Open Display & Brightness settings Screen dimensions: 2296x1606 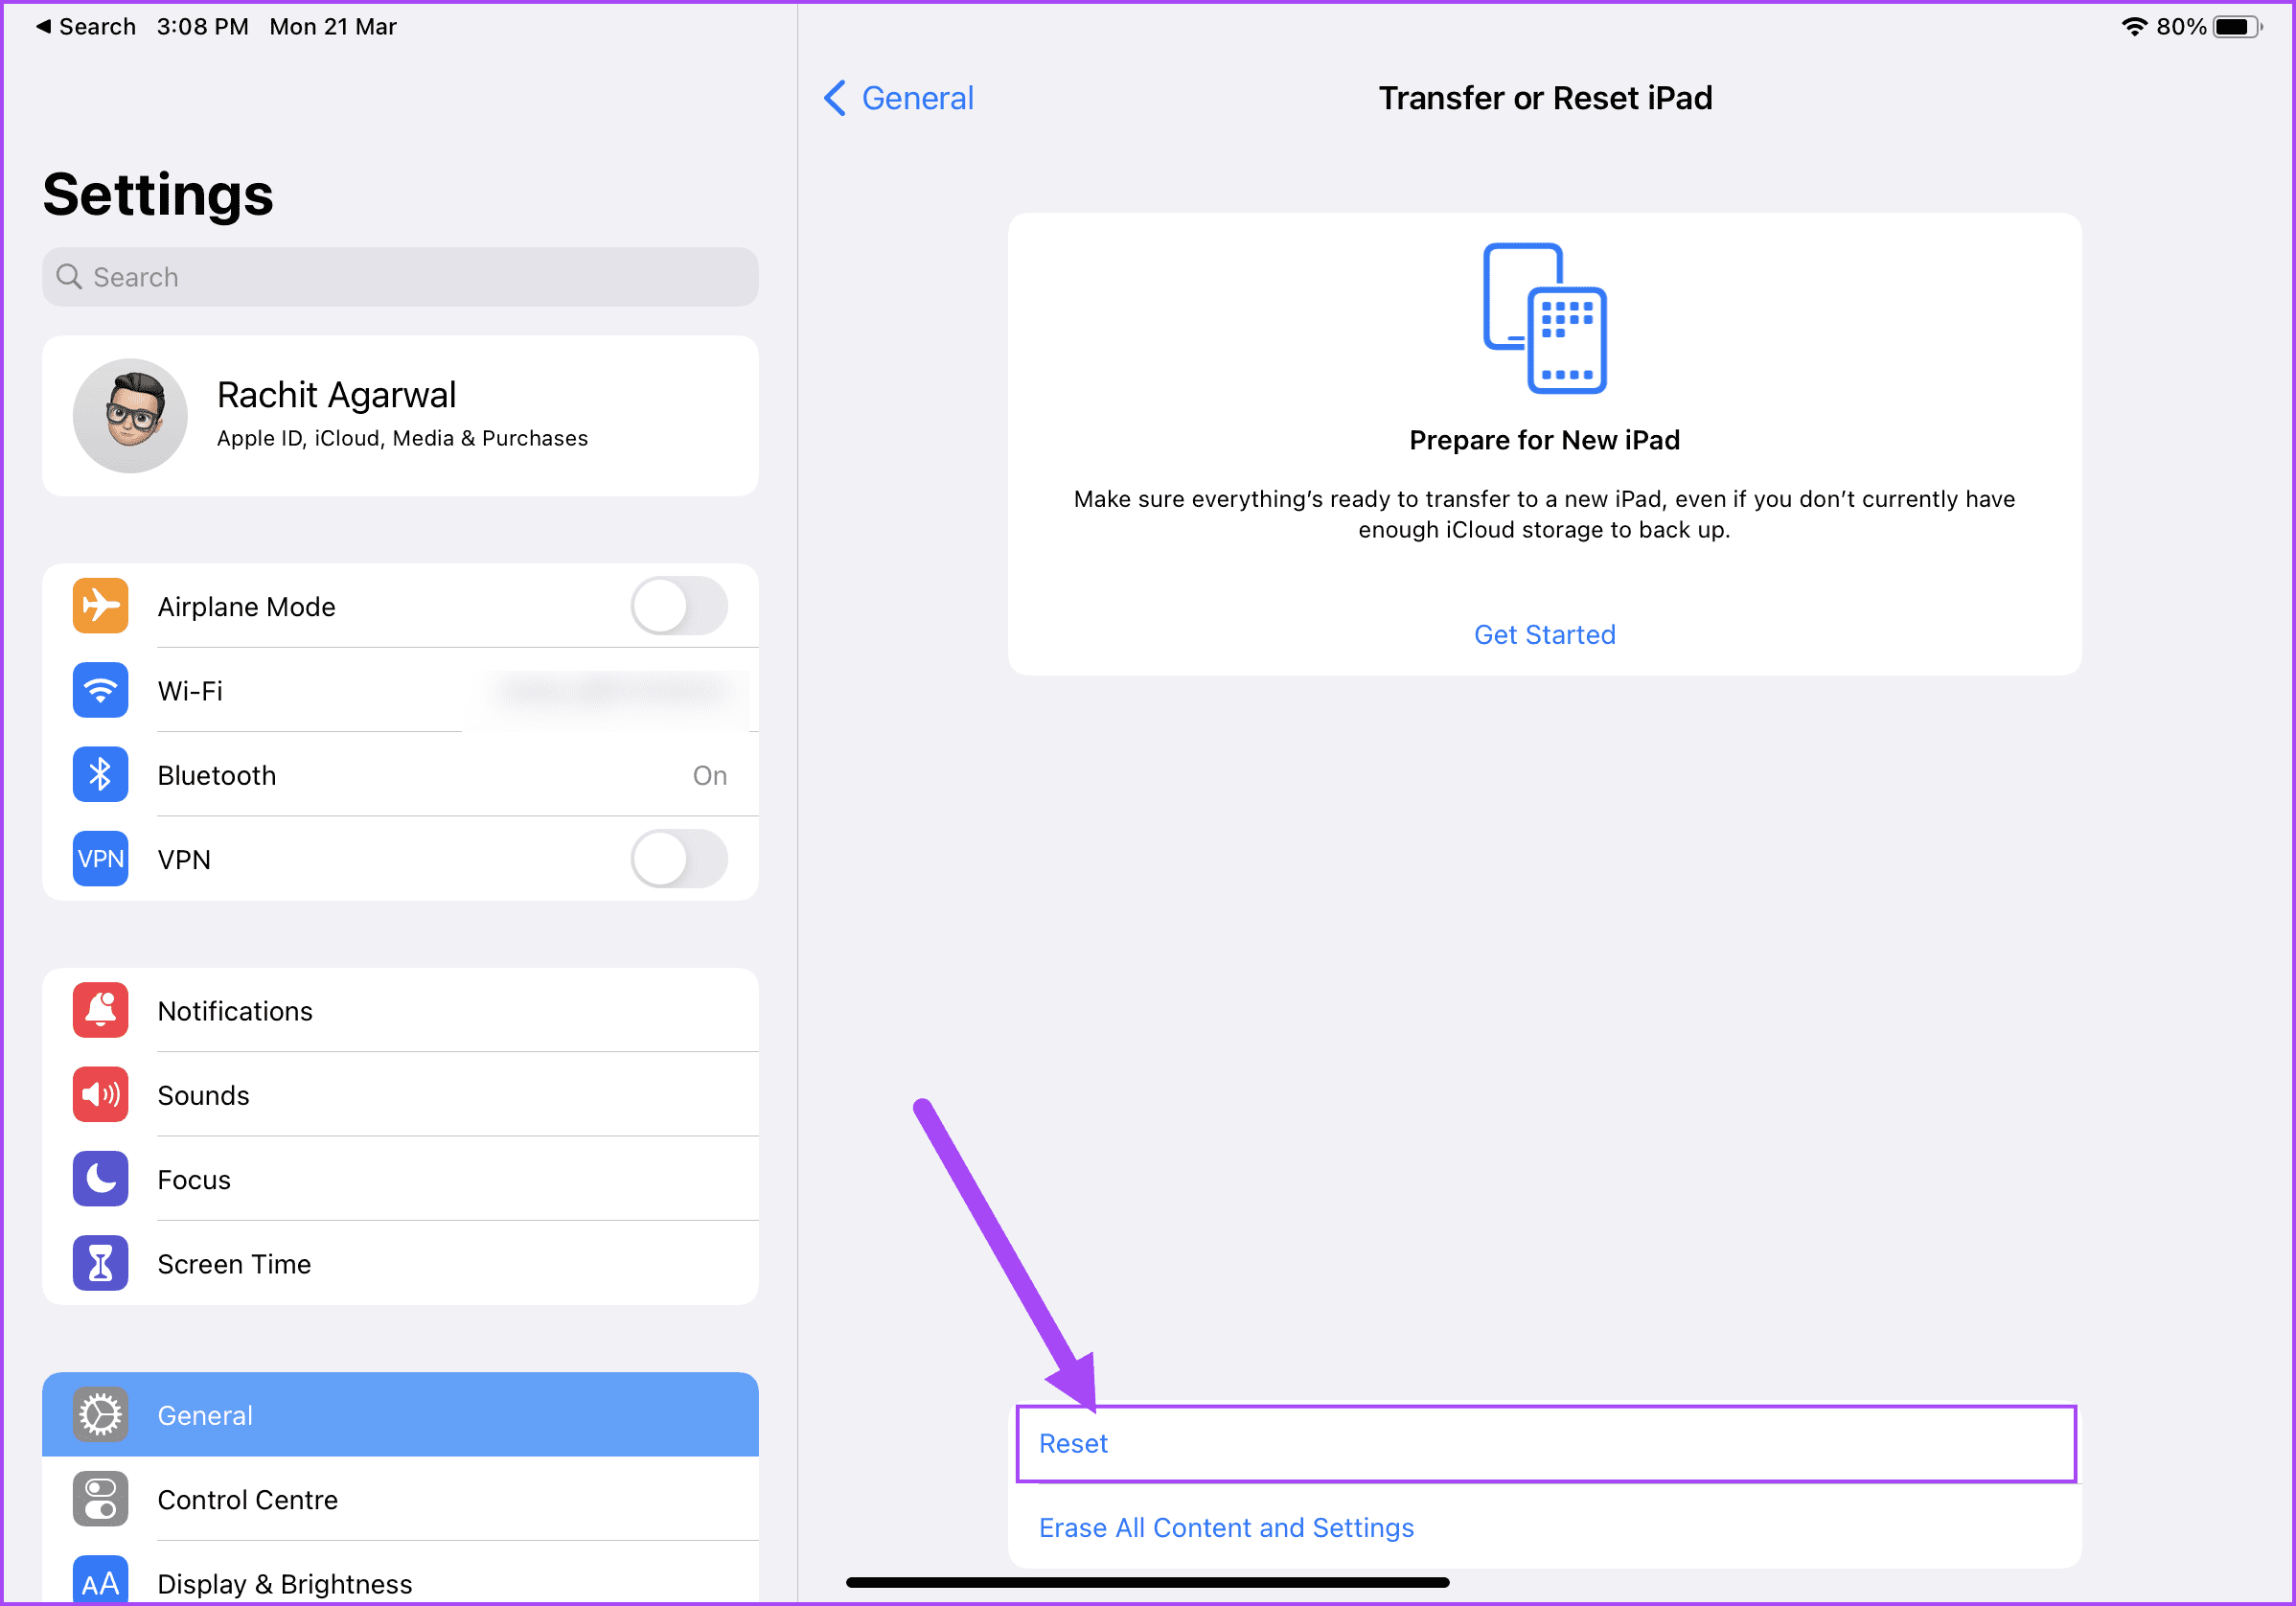400,1580
